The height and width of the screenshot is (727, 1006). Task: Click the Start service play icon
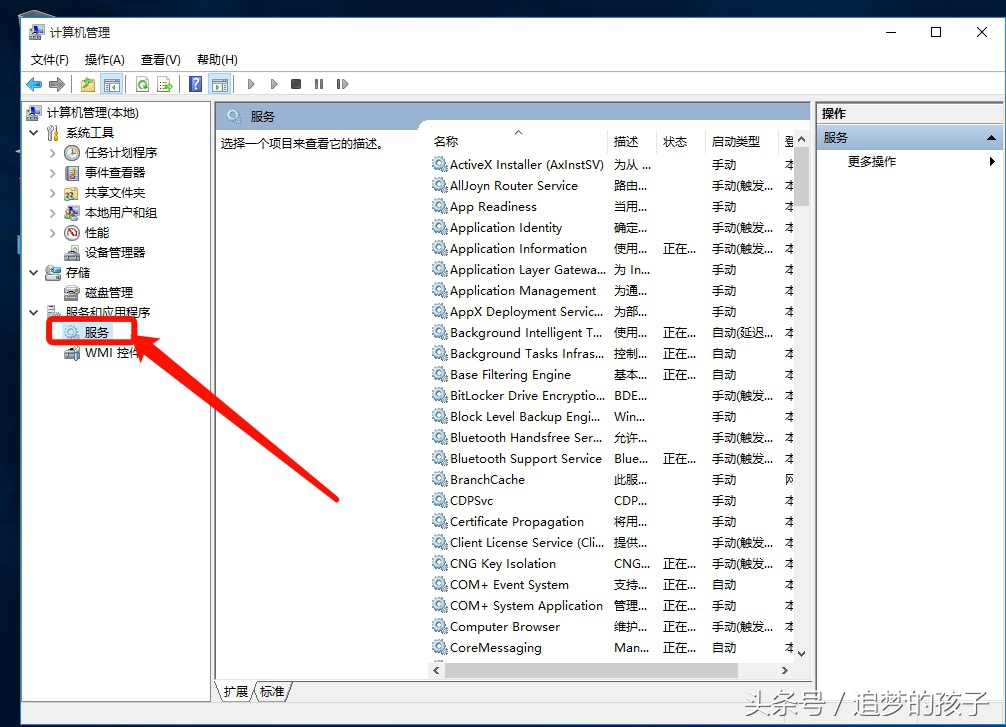251,84
